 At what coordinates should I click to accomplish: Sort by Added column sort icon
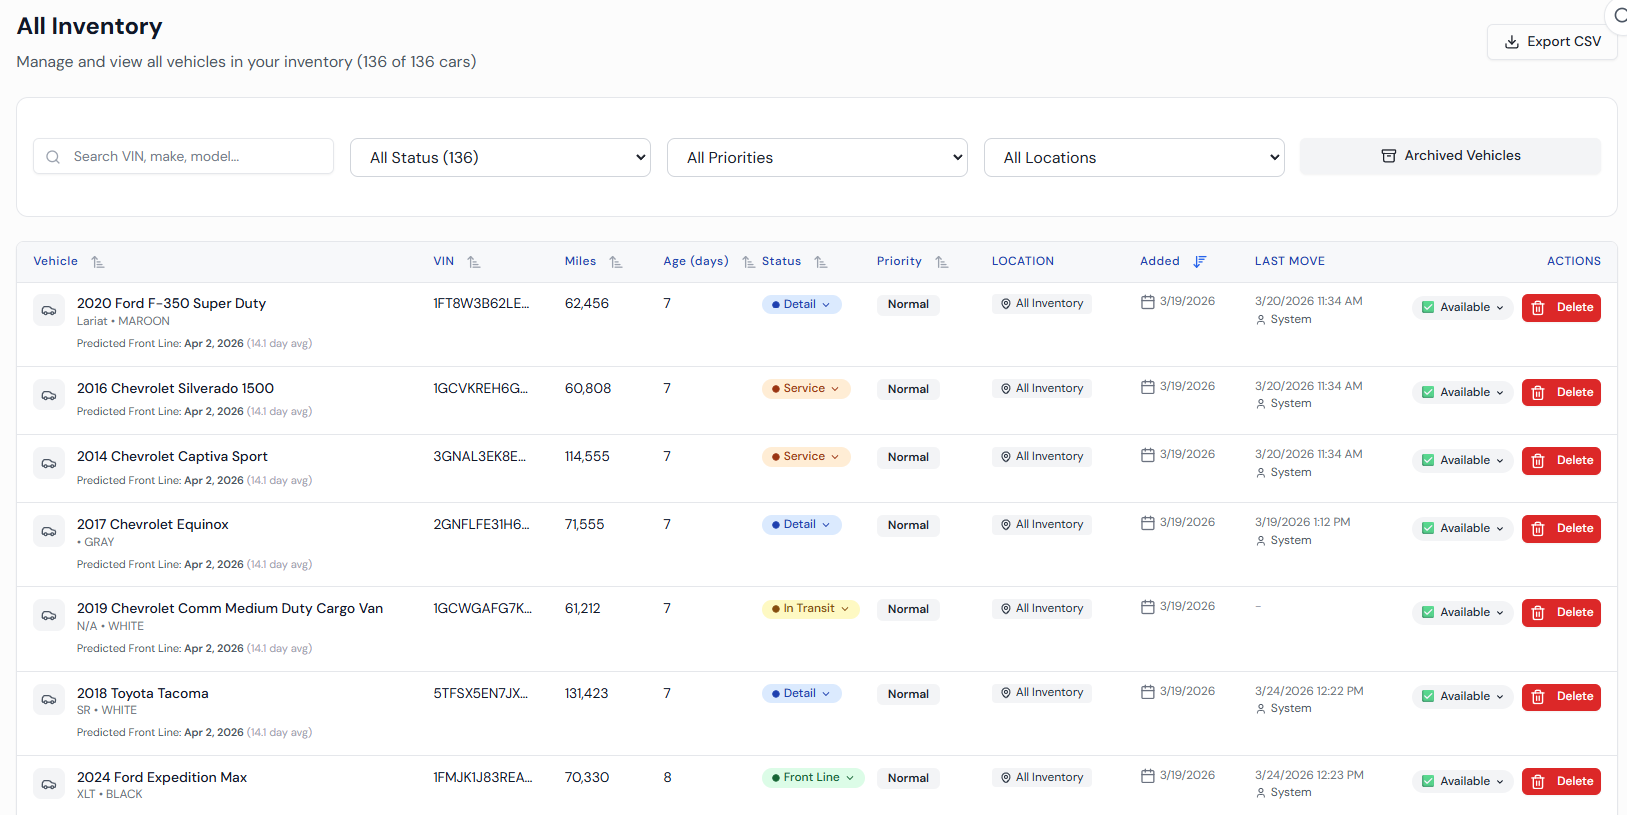(x=1200, y=262)
